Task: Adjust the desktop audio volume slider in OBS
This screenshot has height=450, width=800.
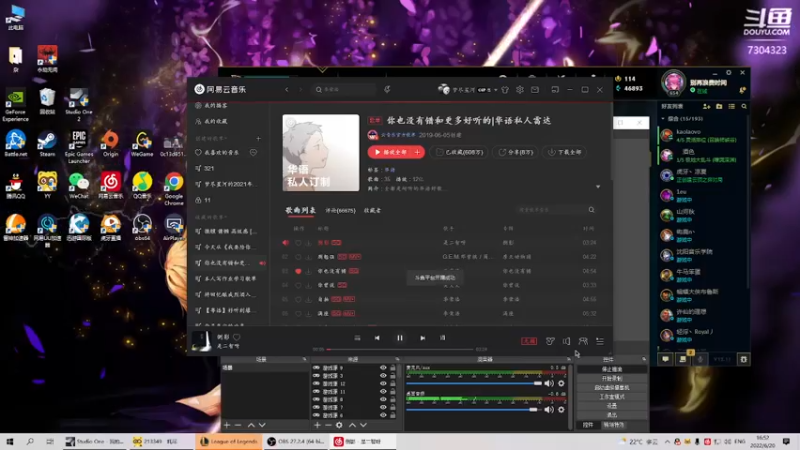Action: 474,409
